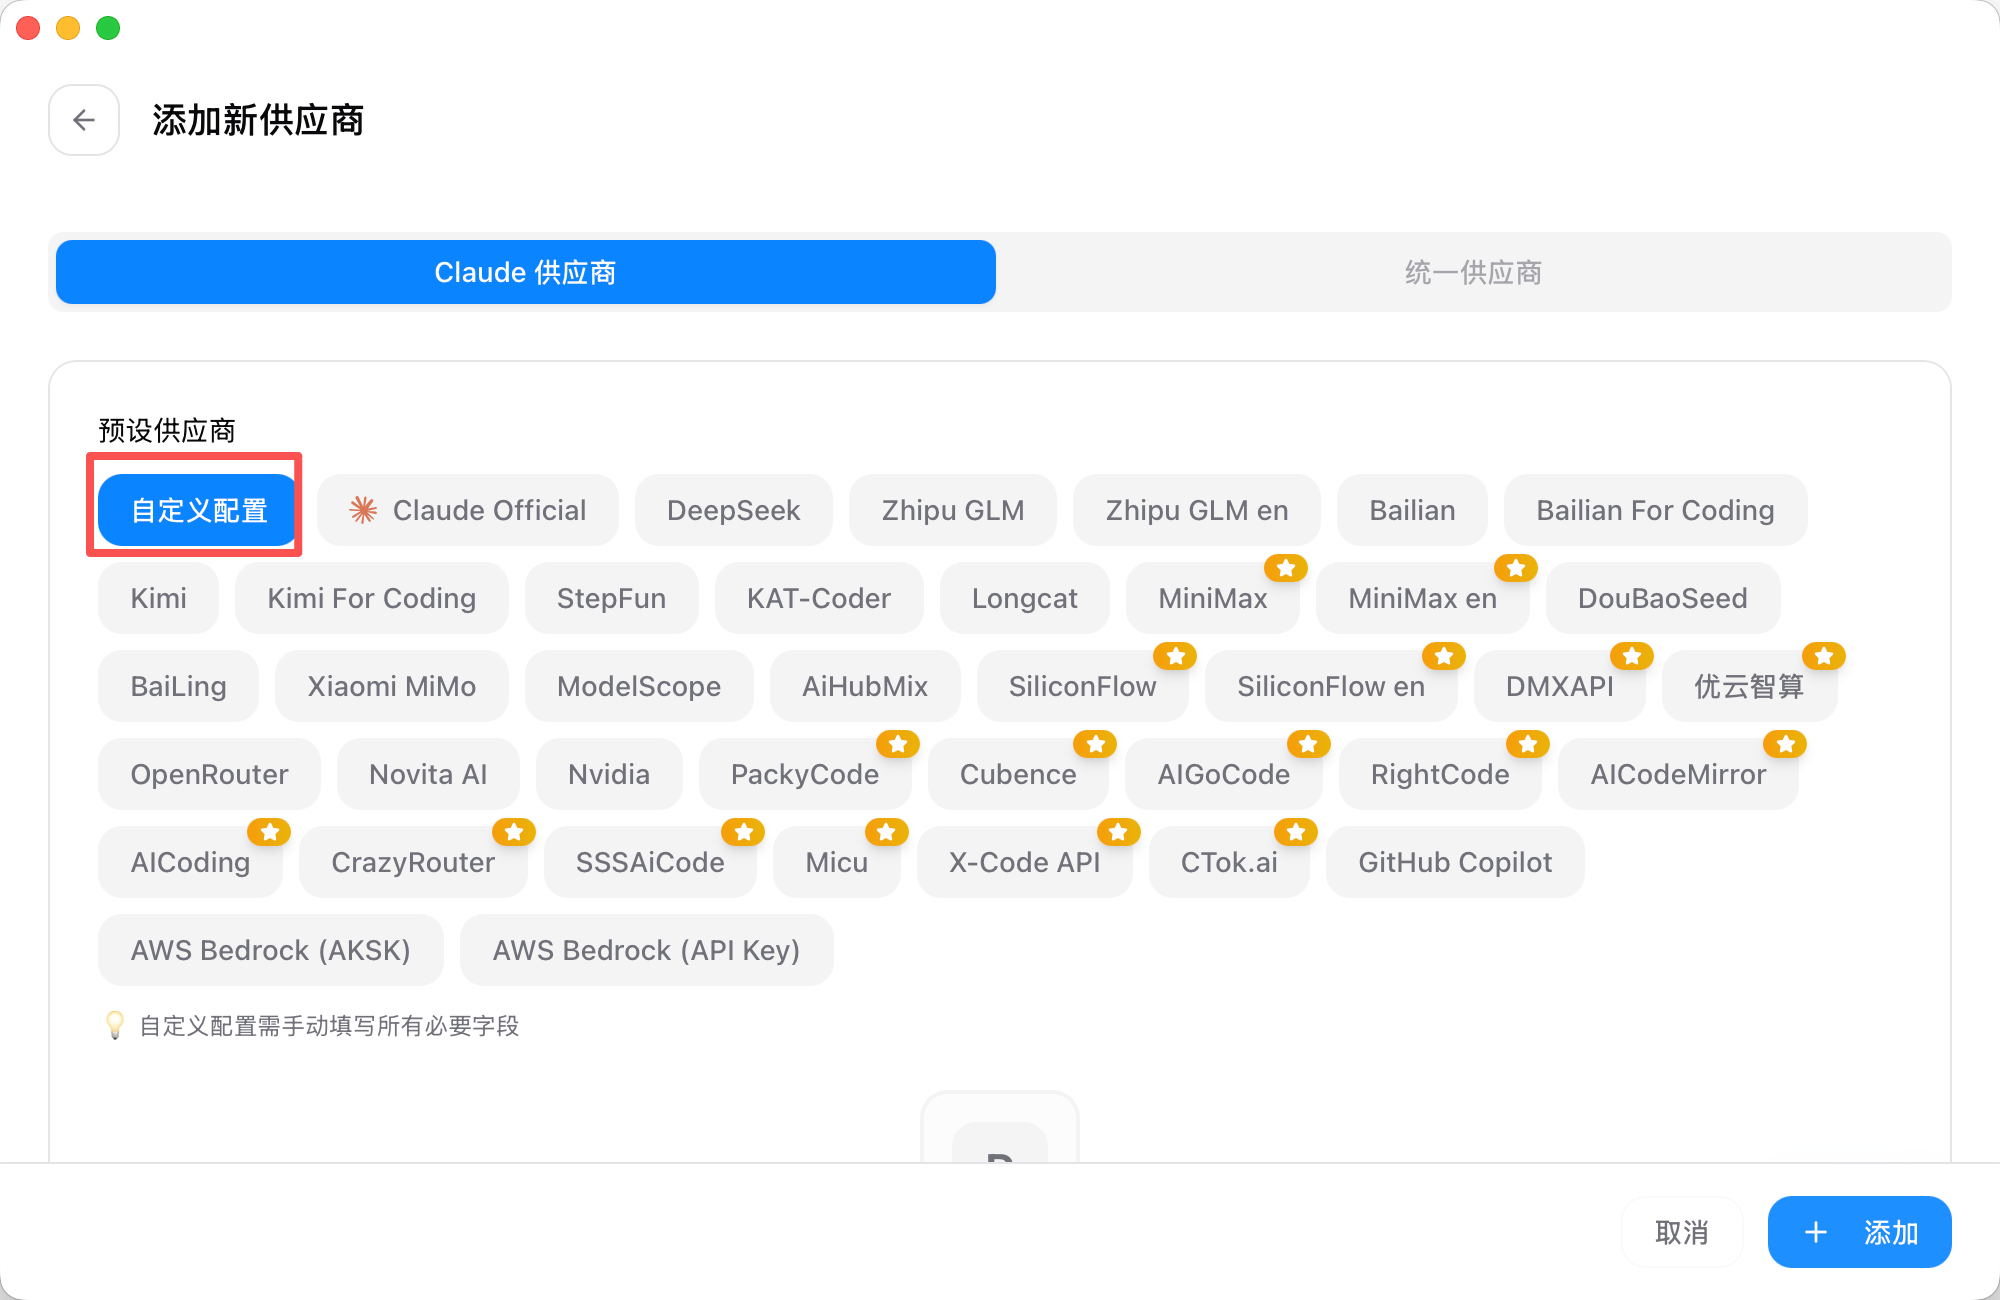Switch to Claude 供应商 tab

click(x=526, y=272)
